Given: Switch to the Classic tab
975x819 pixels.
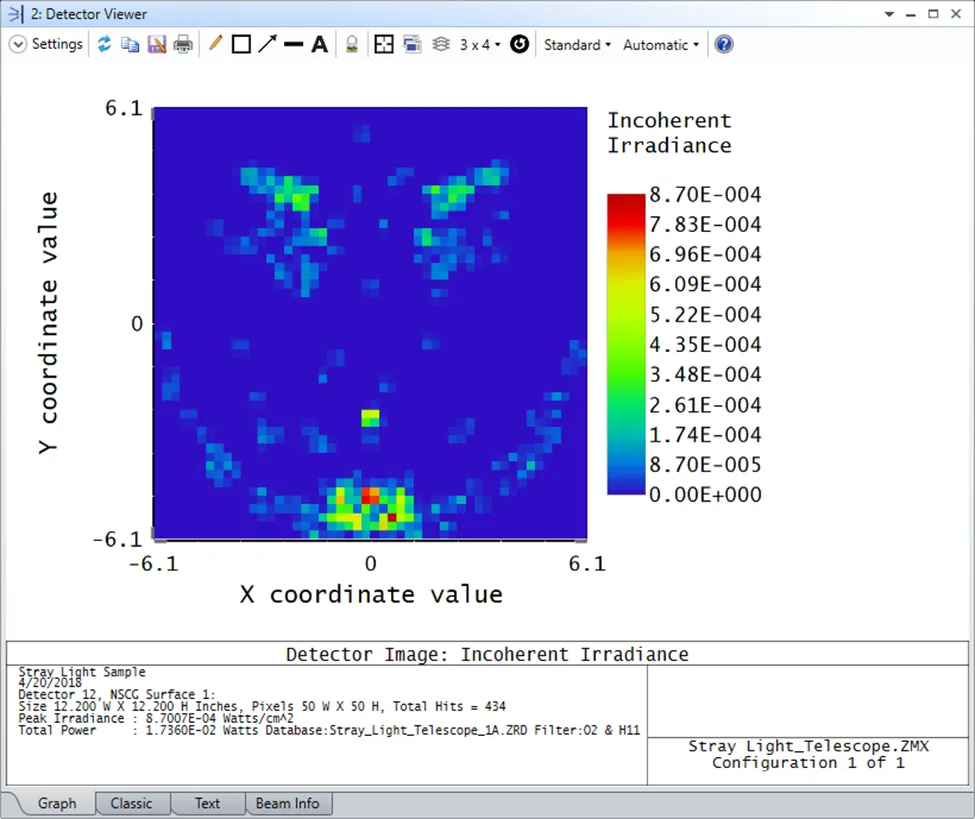Looking at the screenshot, I should 131,803.
